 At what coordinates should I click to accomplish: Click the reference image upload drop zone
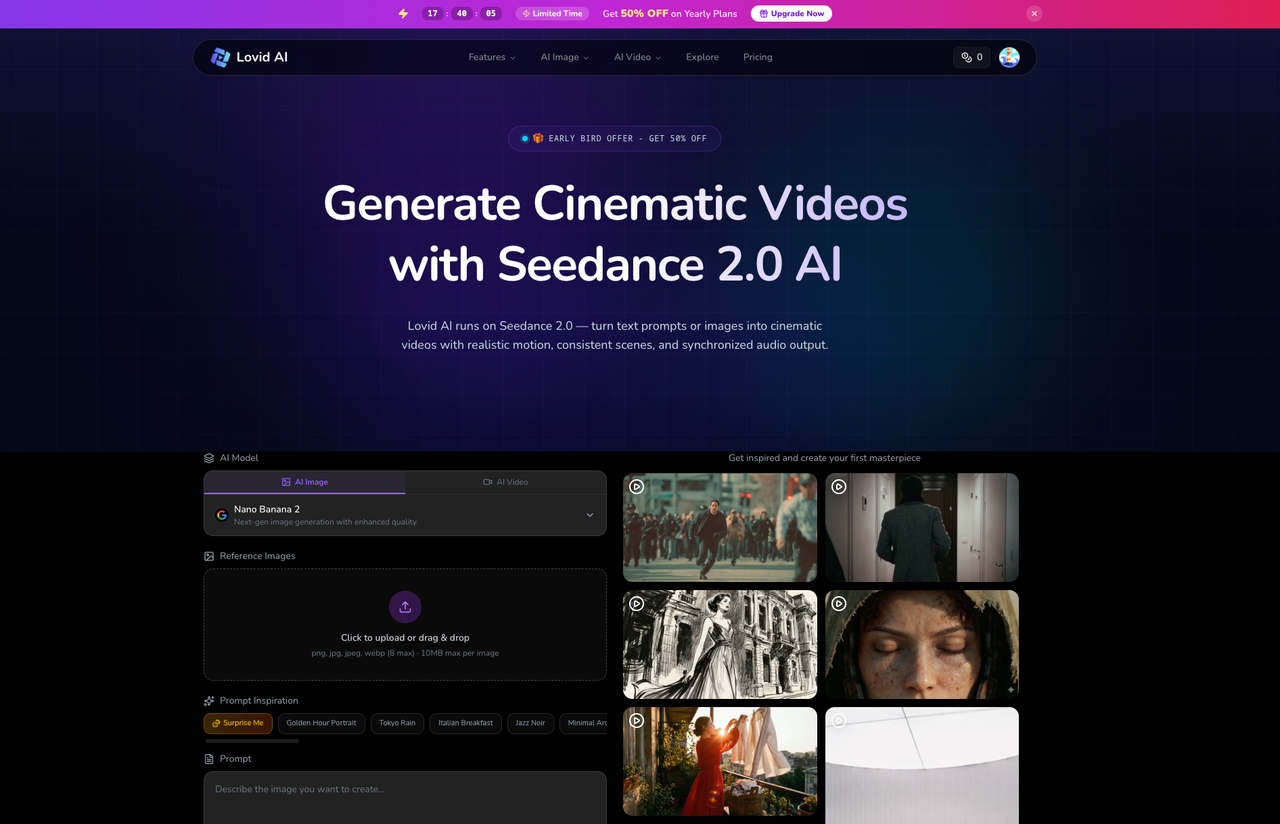pos(405,625)
